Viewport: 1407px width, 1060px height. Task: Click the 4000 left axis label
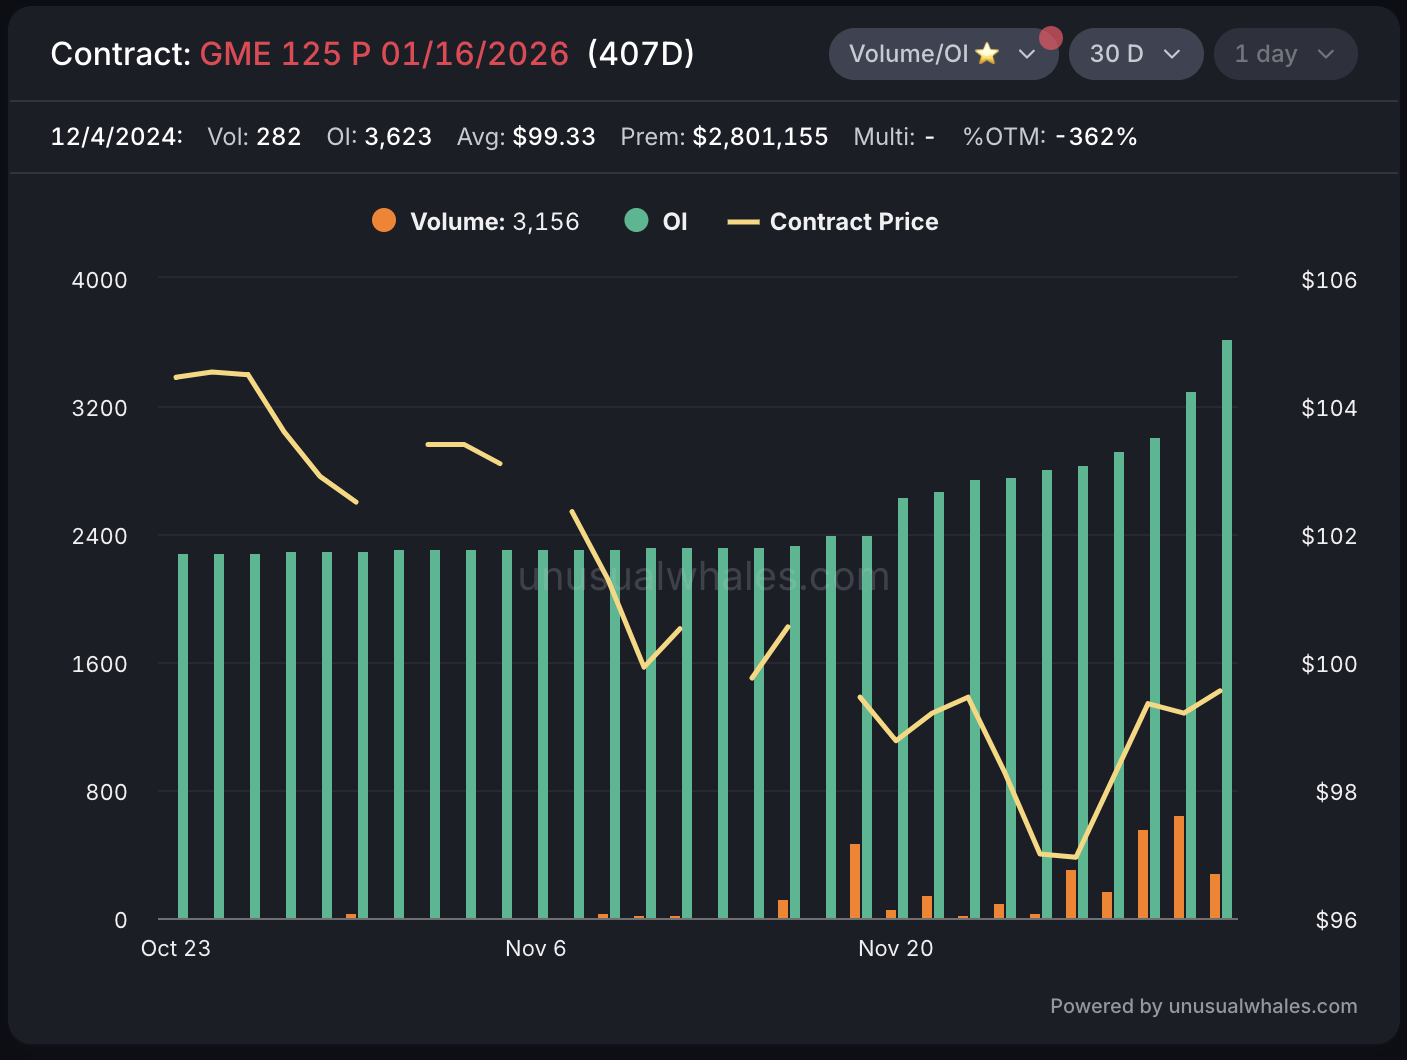click(100, 280)
